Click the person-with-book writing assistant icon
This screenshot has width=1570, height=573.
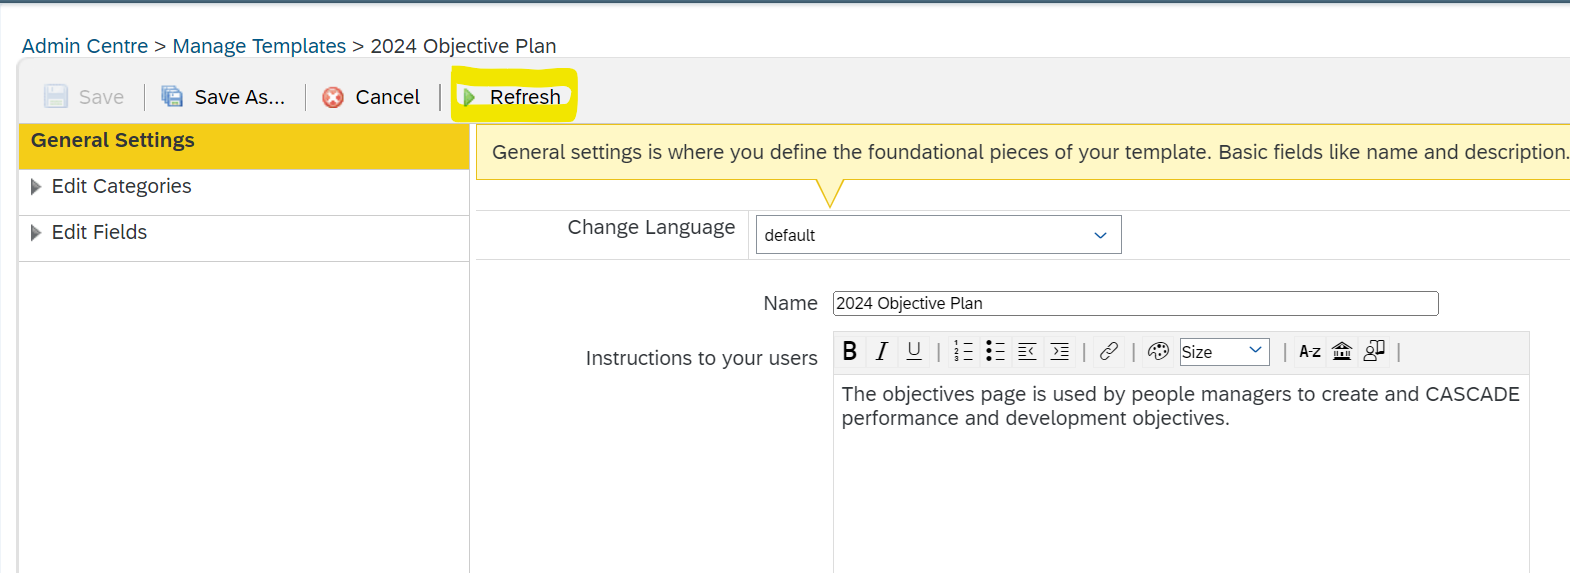click(x=1374, y=351)
